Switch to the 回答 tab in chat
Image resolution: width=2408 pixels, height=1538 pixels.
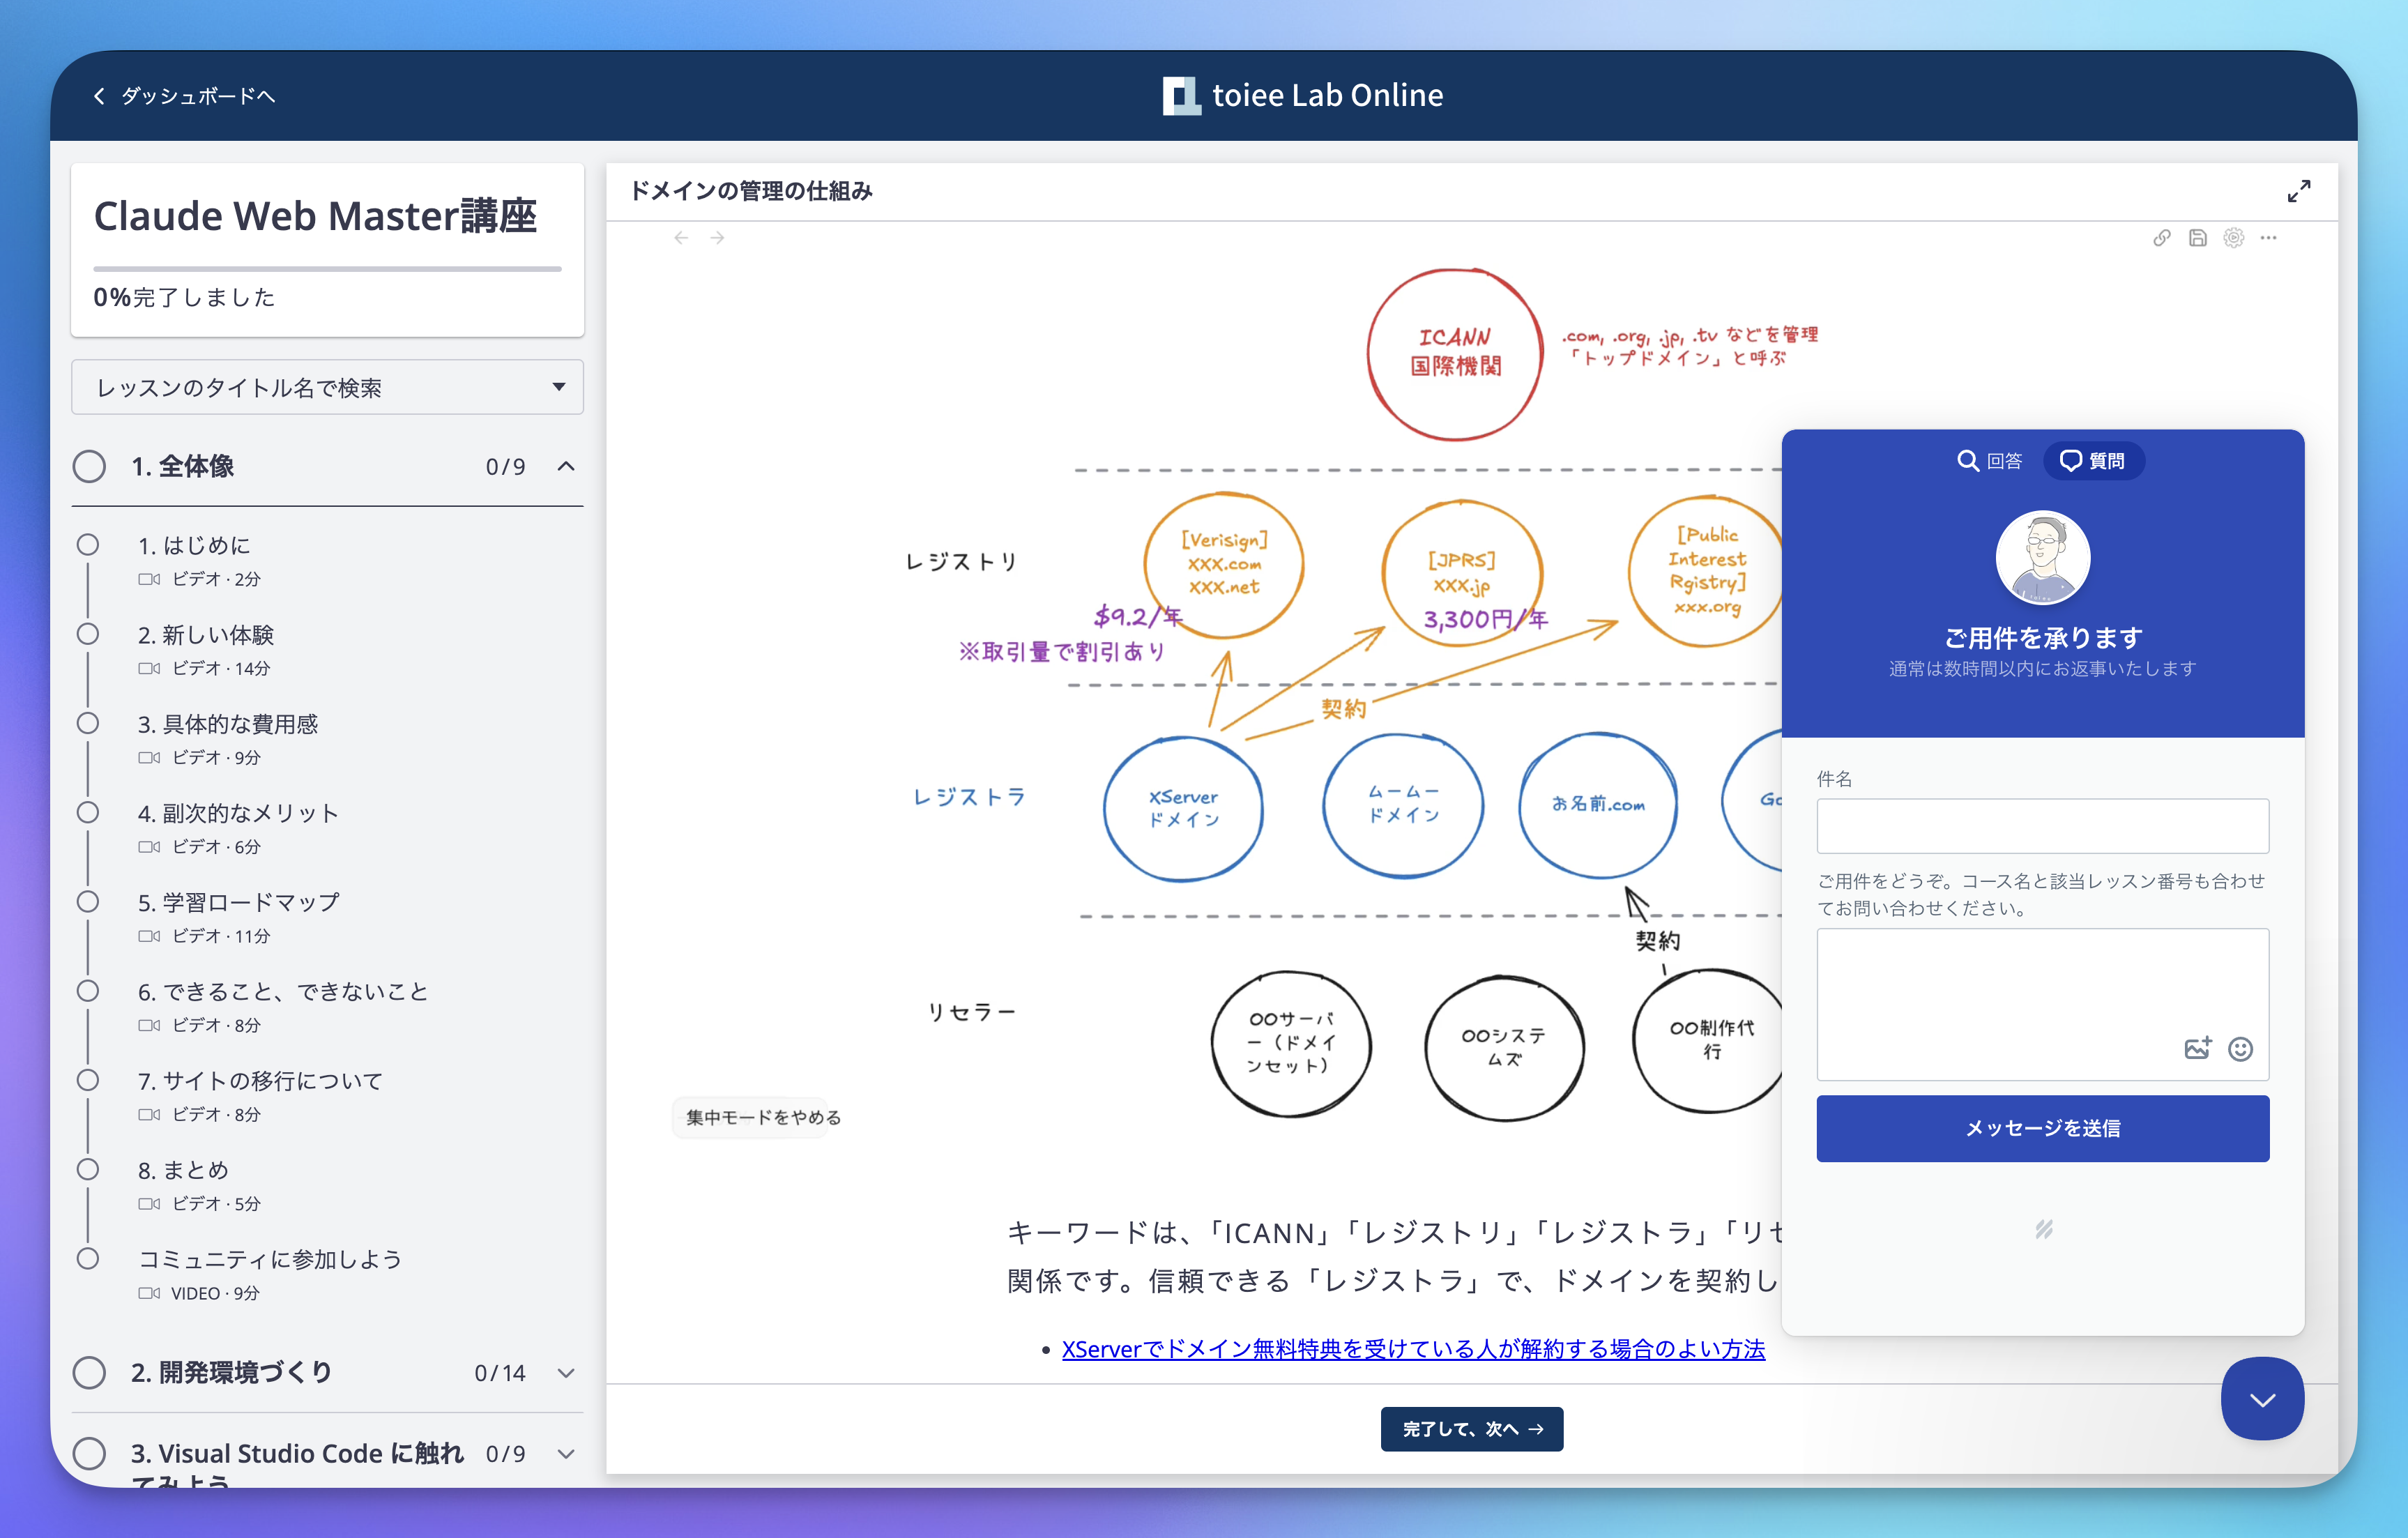1989,461
